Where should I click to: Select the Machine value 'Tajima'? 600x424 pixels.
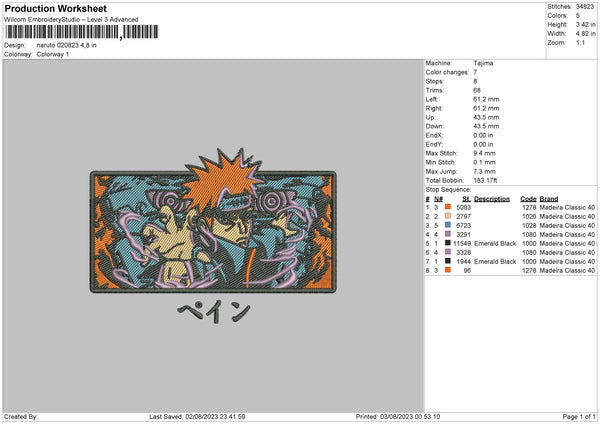483,63
